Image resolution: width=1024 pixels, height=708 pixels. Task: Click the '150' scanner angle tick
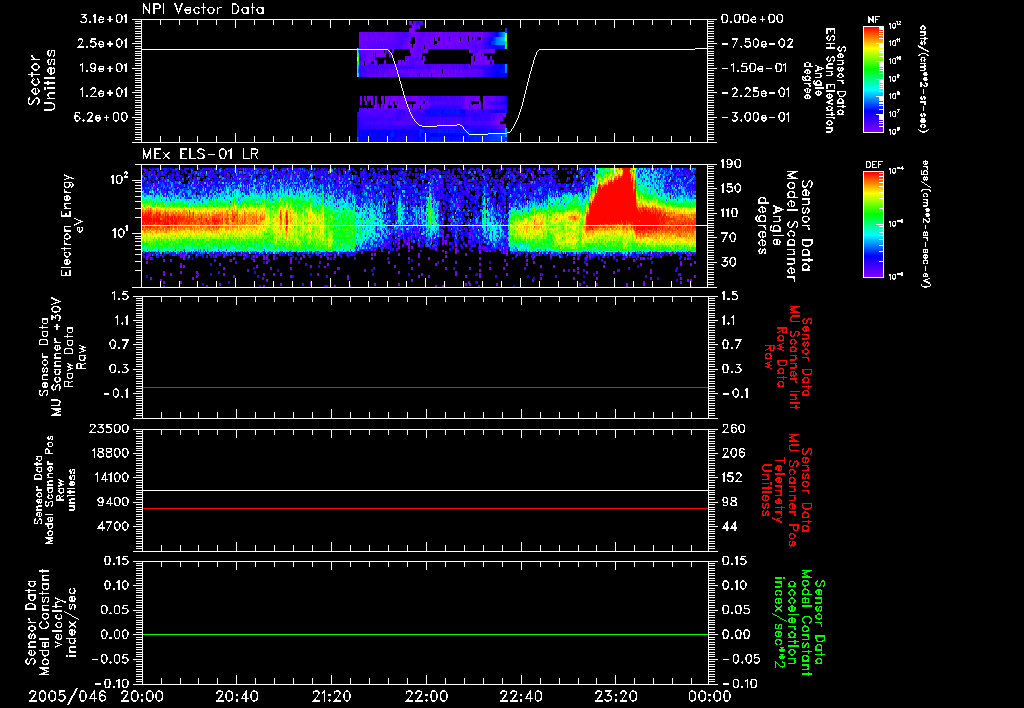point(731,189)
